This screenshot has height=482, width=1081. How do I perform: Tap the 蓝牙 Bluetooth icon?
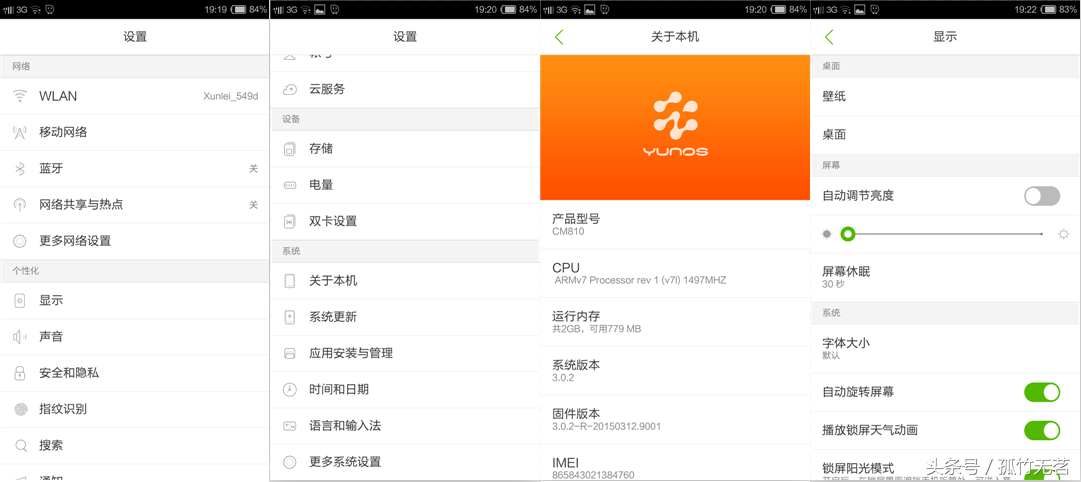(20, 168)
